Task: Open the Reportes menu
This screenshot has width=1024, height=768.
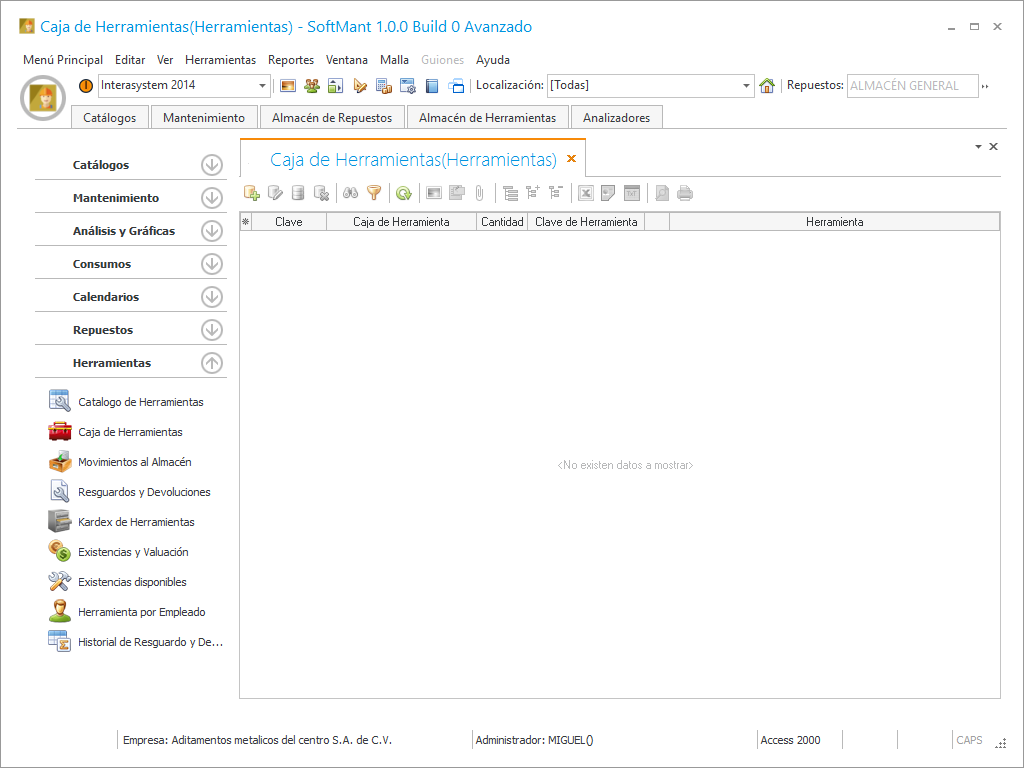Action: [x=290, y=60]
